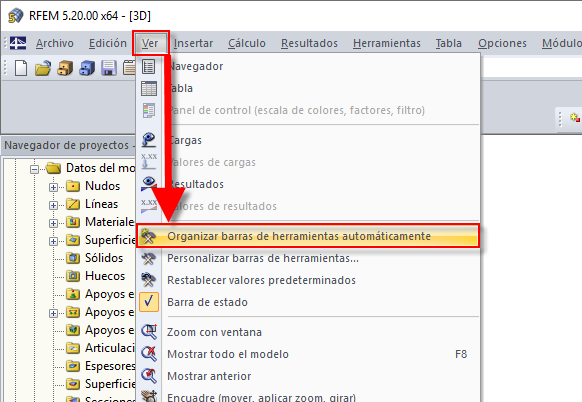Screen dimensions: 582x402
Task: Choose Mostrar todo el modelo
Action: point(308,354)
